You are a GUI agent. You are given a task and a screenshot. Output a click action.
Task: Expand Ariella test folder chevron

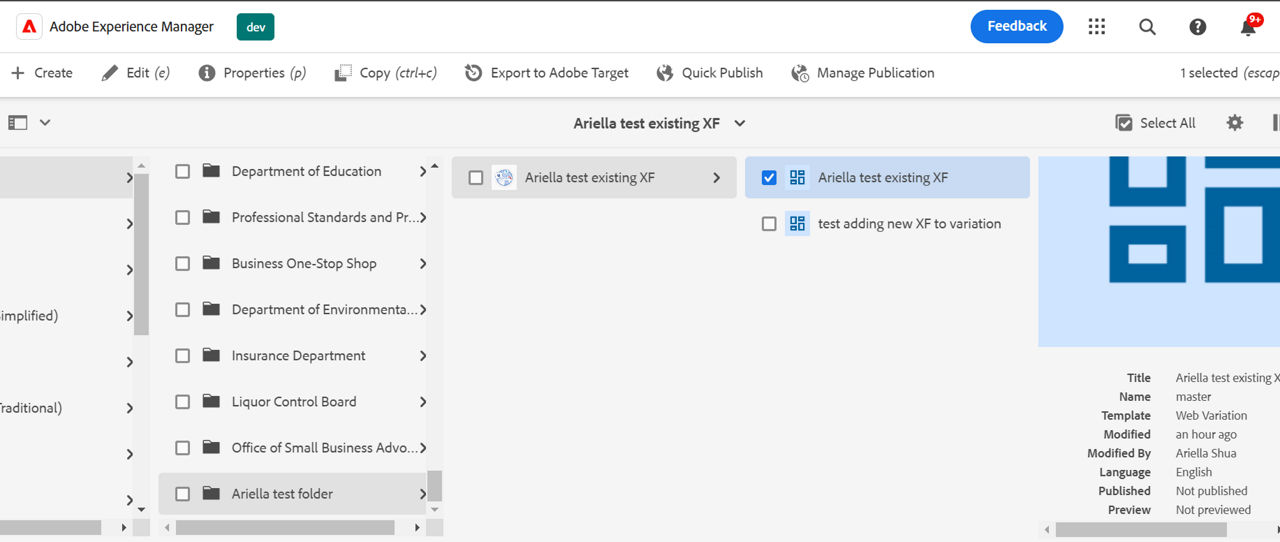422,494
